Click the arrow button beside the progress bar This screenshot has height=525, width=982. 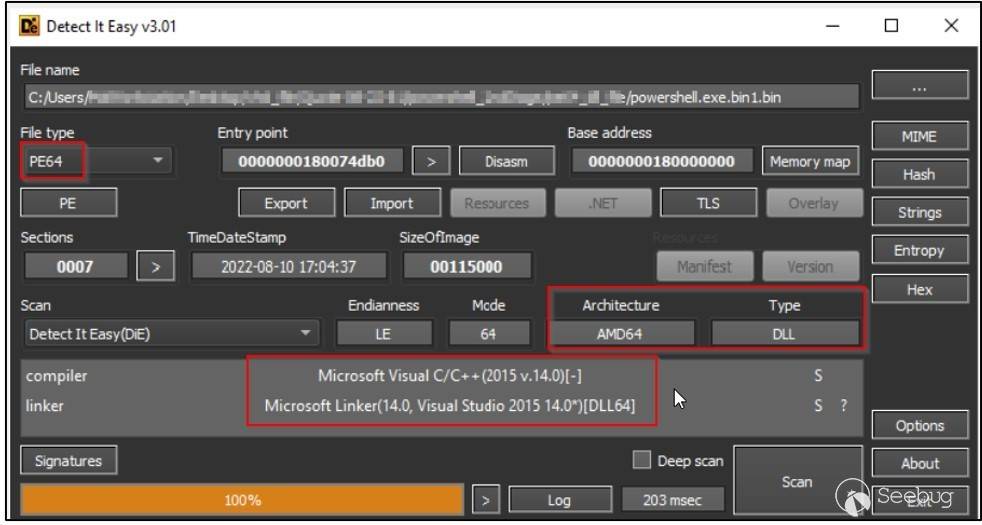485,500
